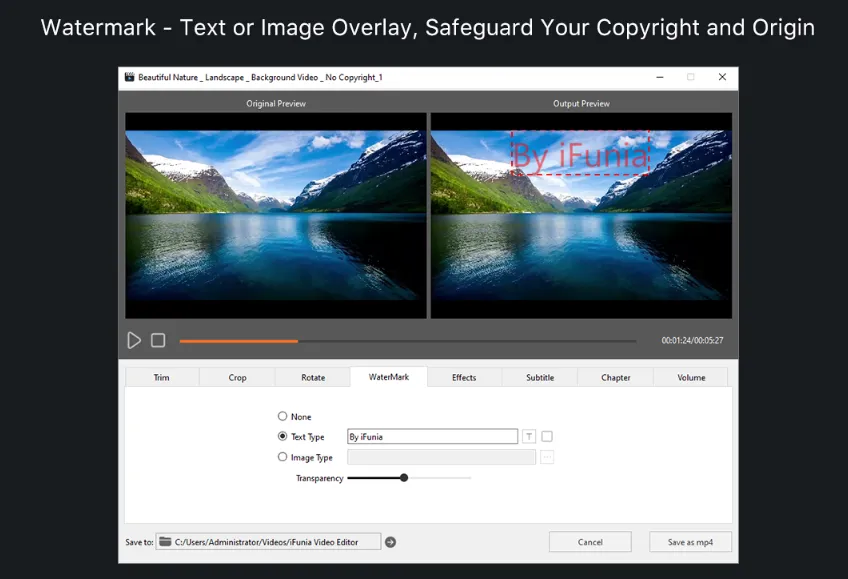
Task: Open the Chapter tab
Action: coord(615,377)
